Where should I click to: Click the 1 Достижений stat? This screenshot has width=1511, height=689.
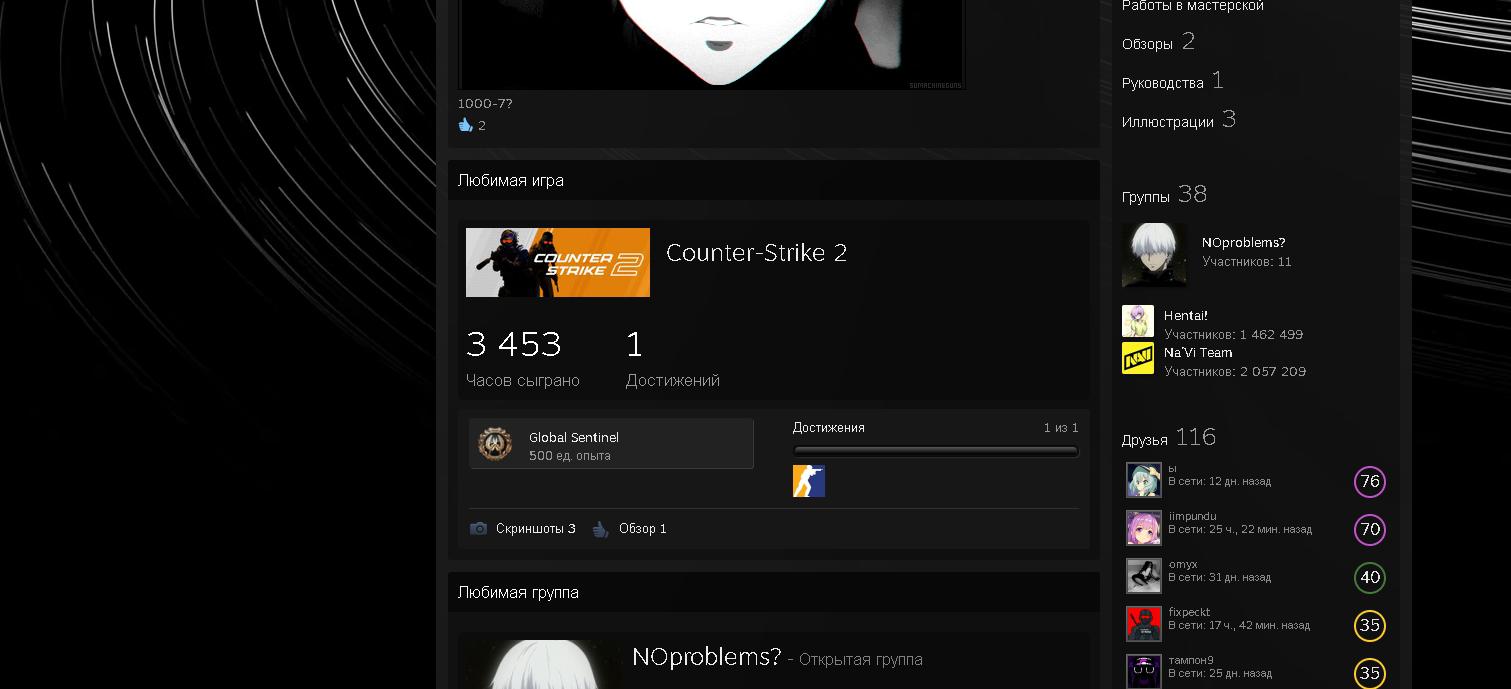[672, 358]
